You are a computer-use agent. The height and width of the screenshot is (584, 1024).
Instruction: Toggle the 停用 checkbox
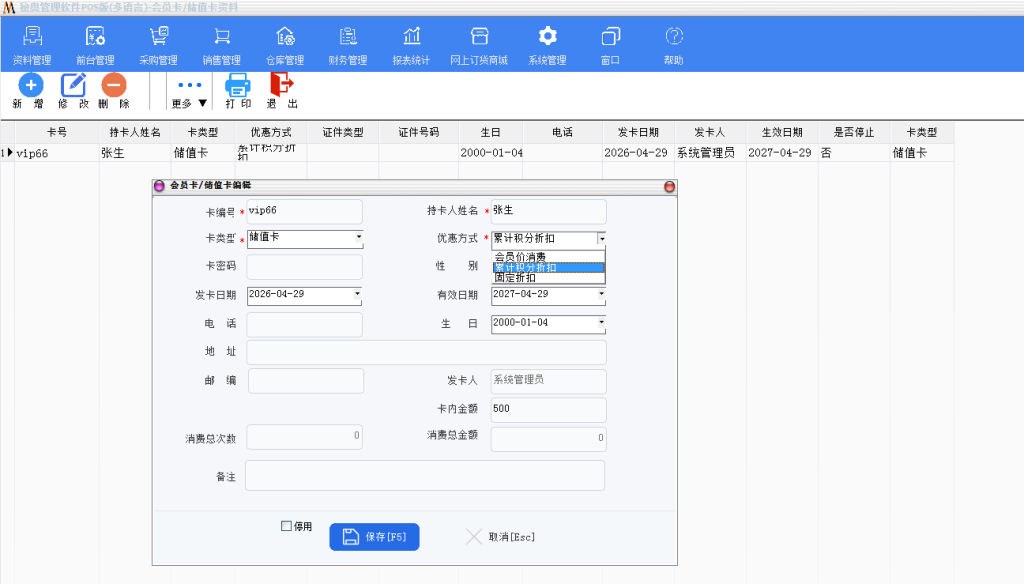286,526
